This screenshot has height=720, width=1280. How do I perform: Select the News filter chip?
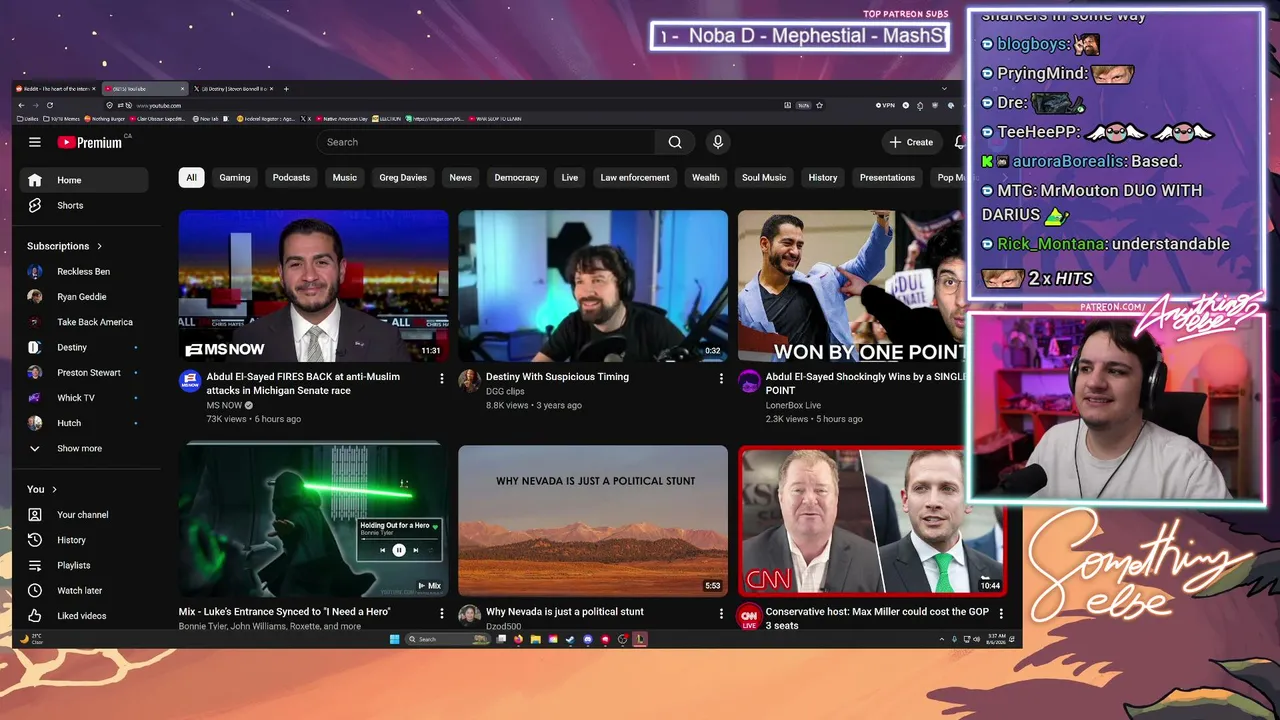coord(460,178)
